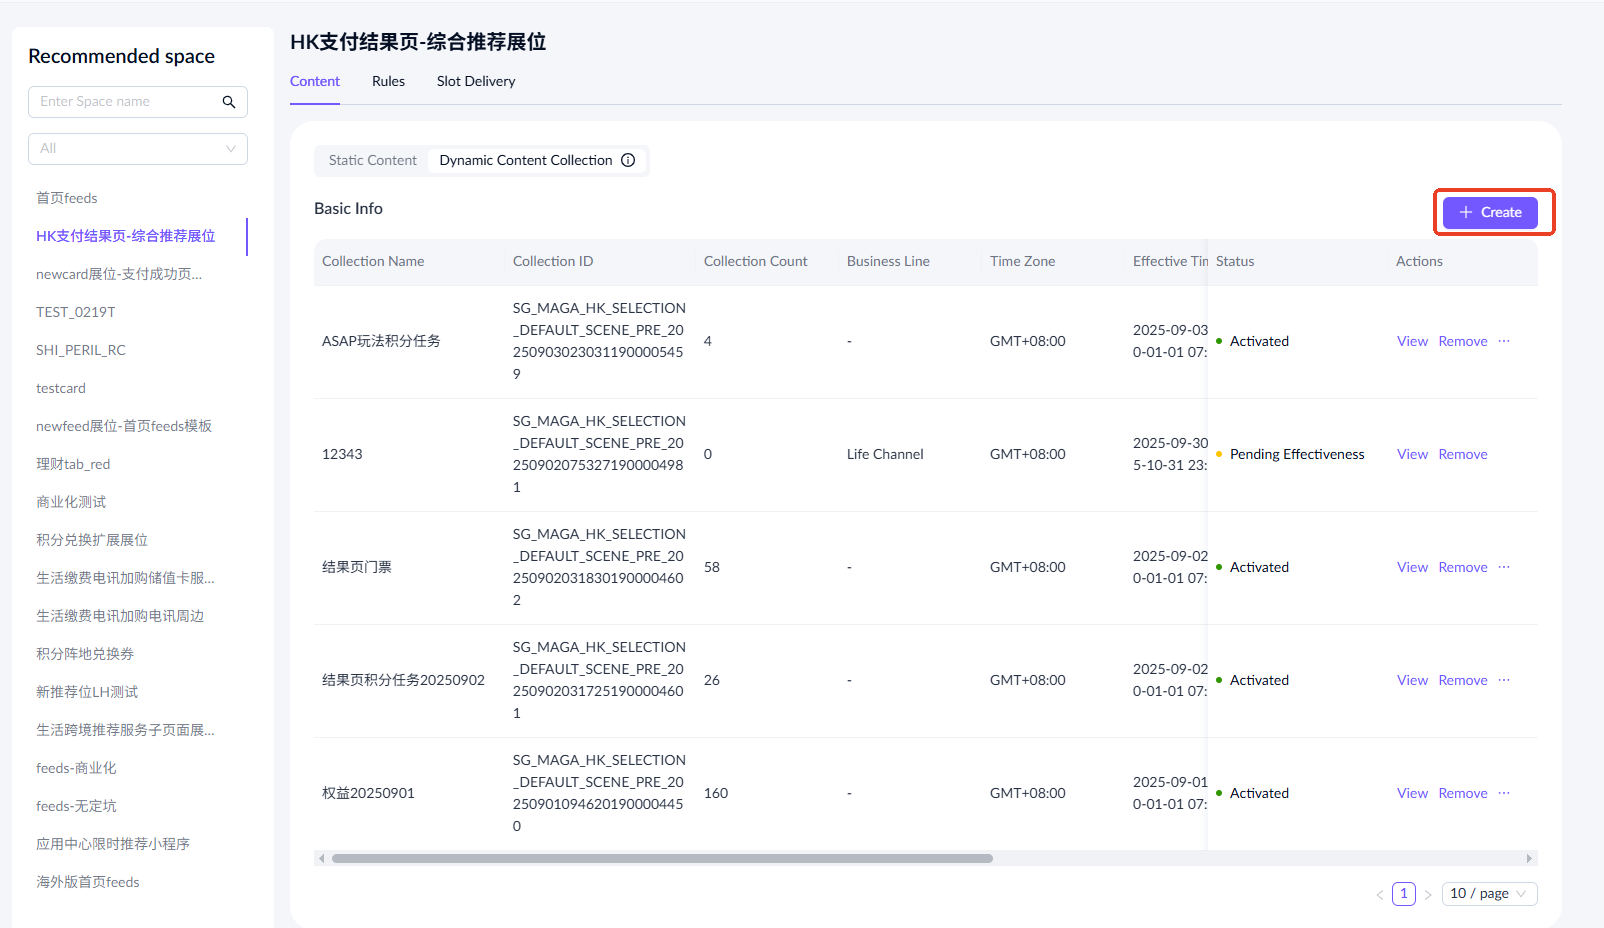View the 12343 collection
Image resolution: width=1604 pixels, height=928 pixels.
[x=1412, y=454]
